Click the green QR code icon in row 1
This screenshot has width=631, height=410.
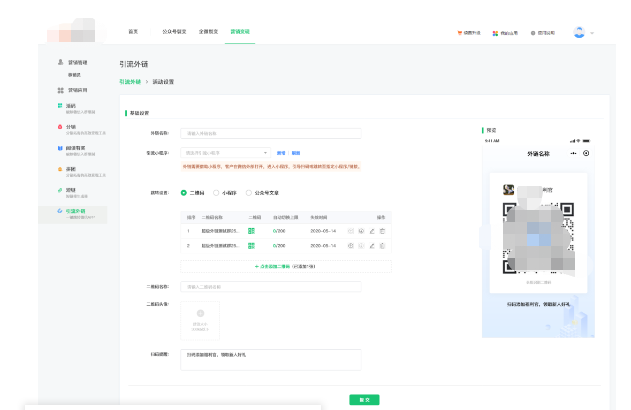(x=252, y=231)
